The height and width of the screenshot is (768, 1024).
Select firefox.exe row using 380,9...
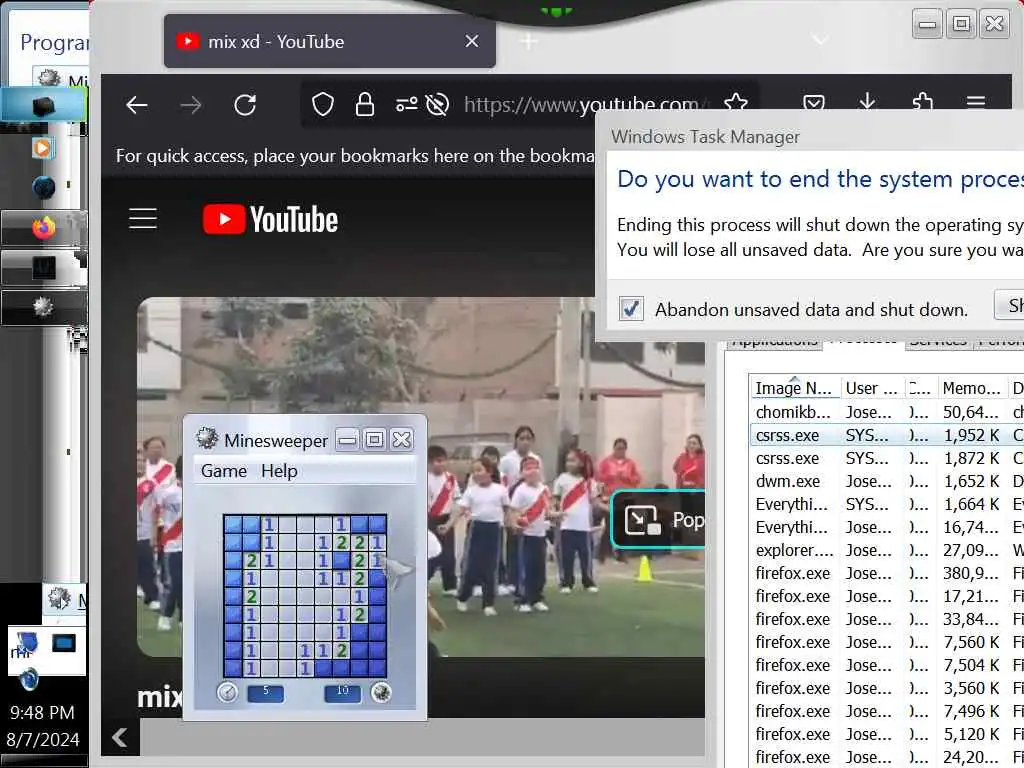(x=887, y=573)
